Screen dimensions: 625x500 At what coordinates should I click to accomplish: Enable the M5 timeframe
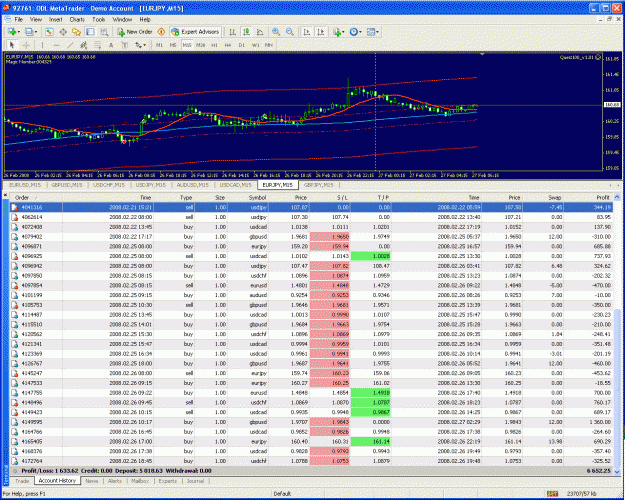[x=173, y=45]
